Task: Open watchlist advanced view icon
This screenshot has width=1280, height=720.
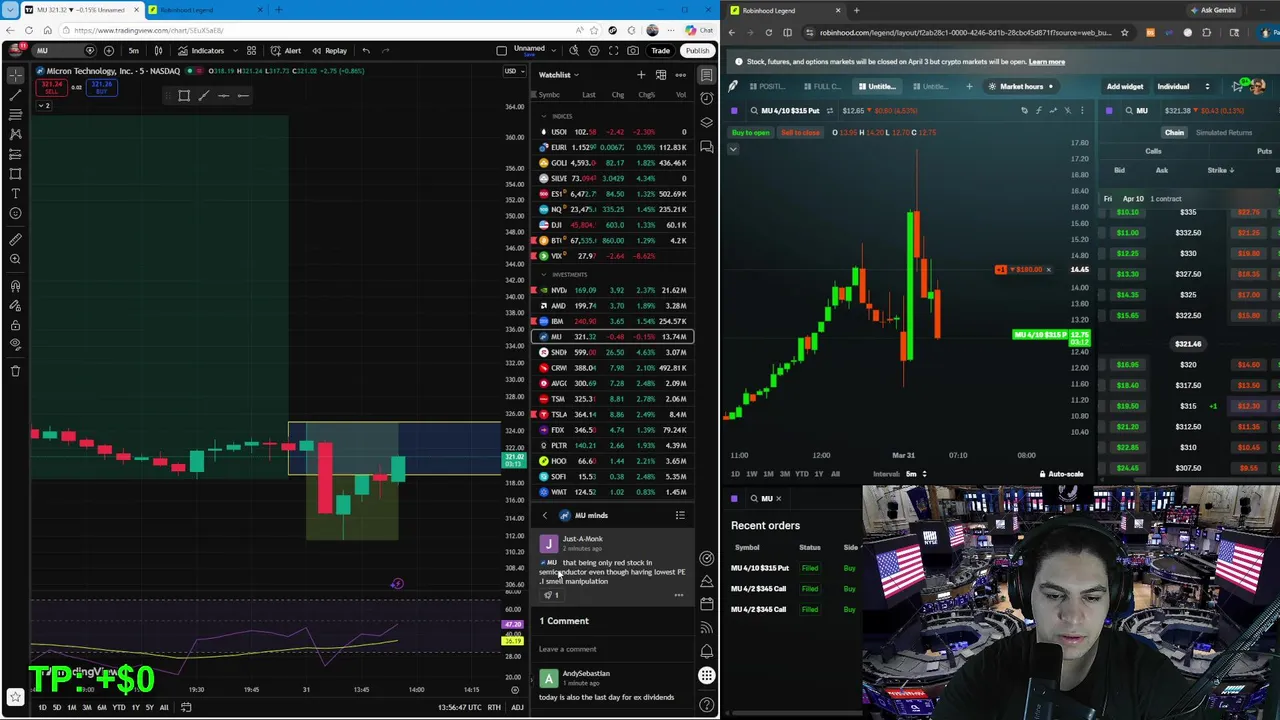Action: [661, 75]
